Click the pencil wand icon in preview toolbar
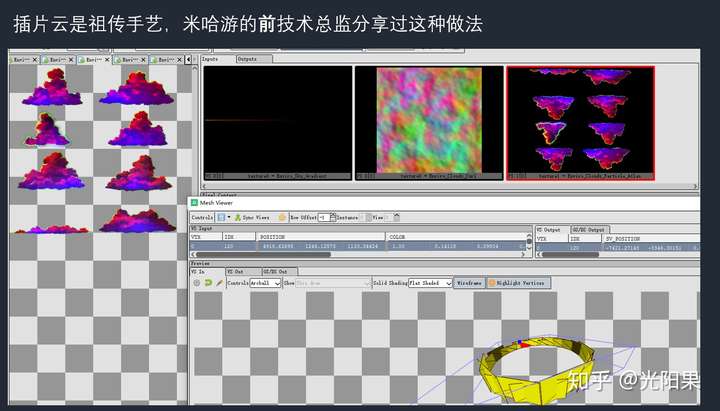Screen dimensions: 720x411 coord(219,283)
